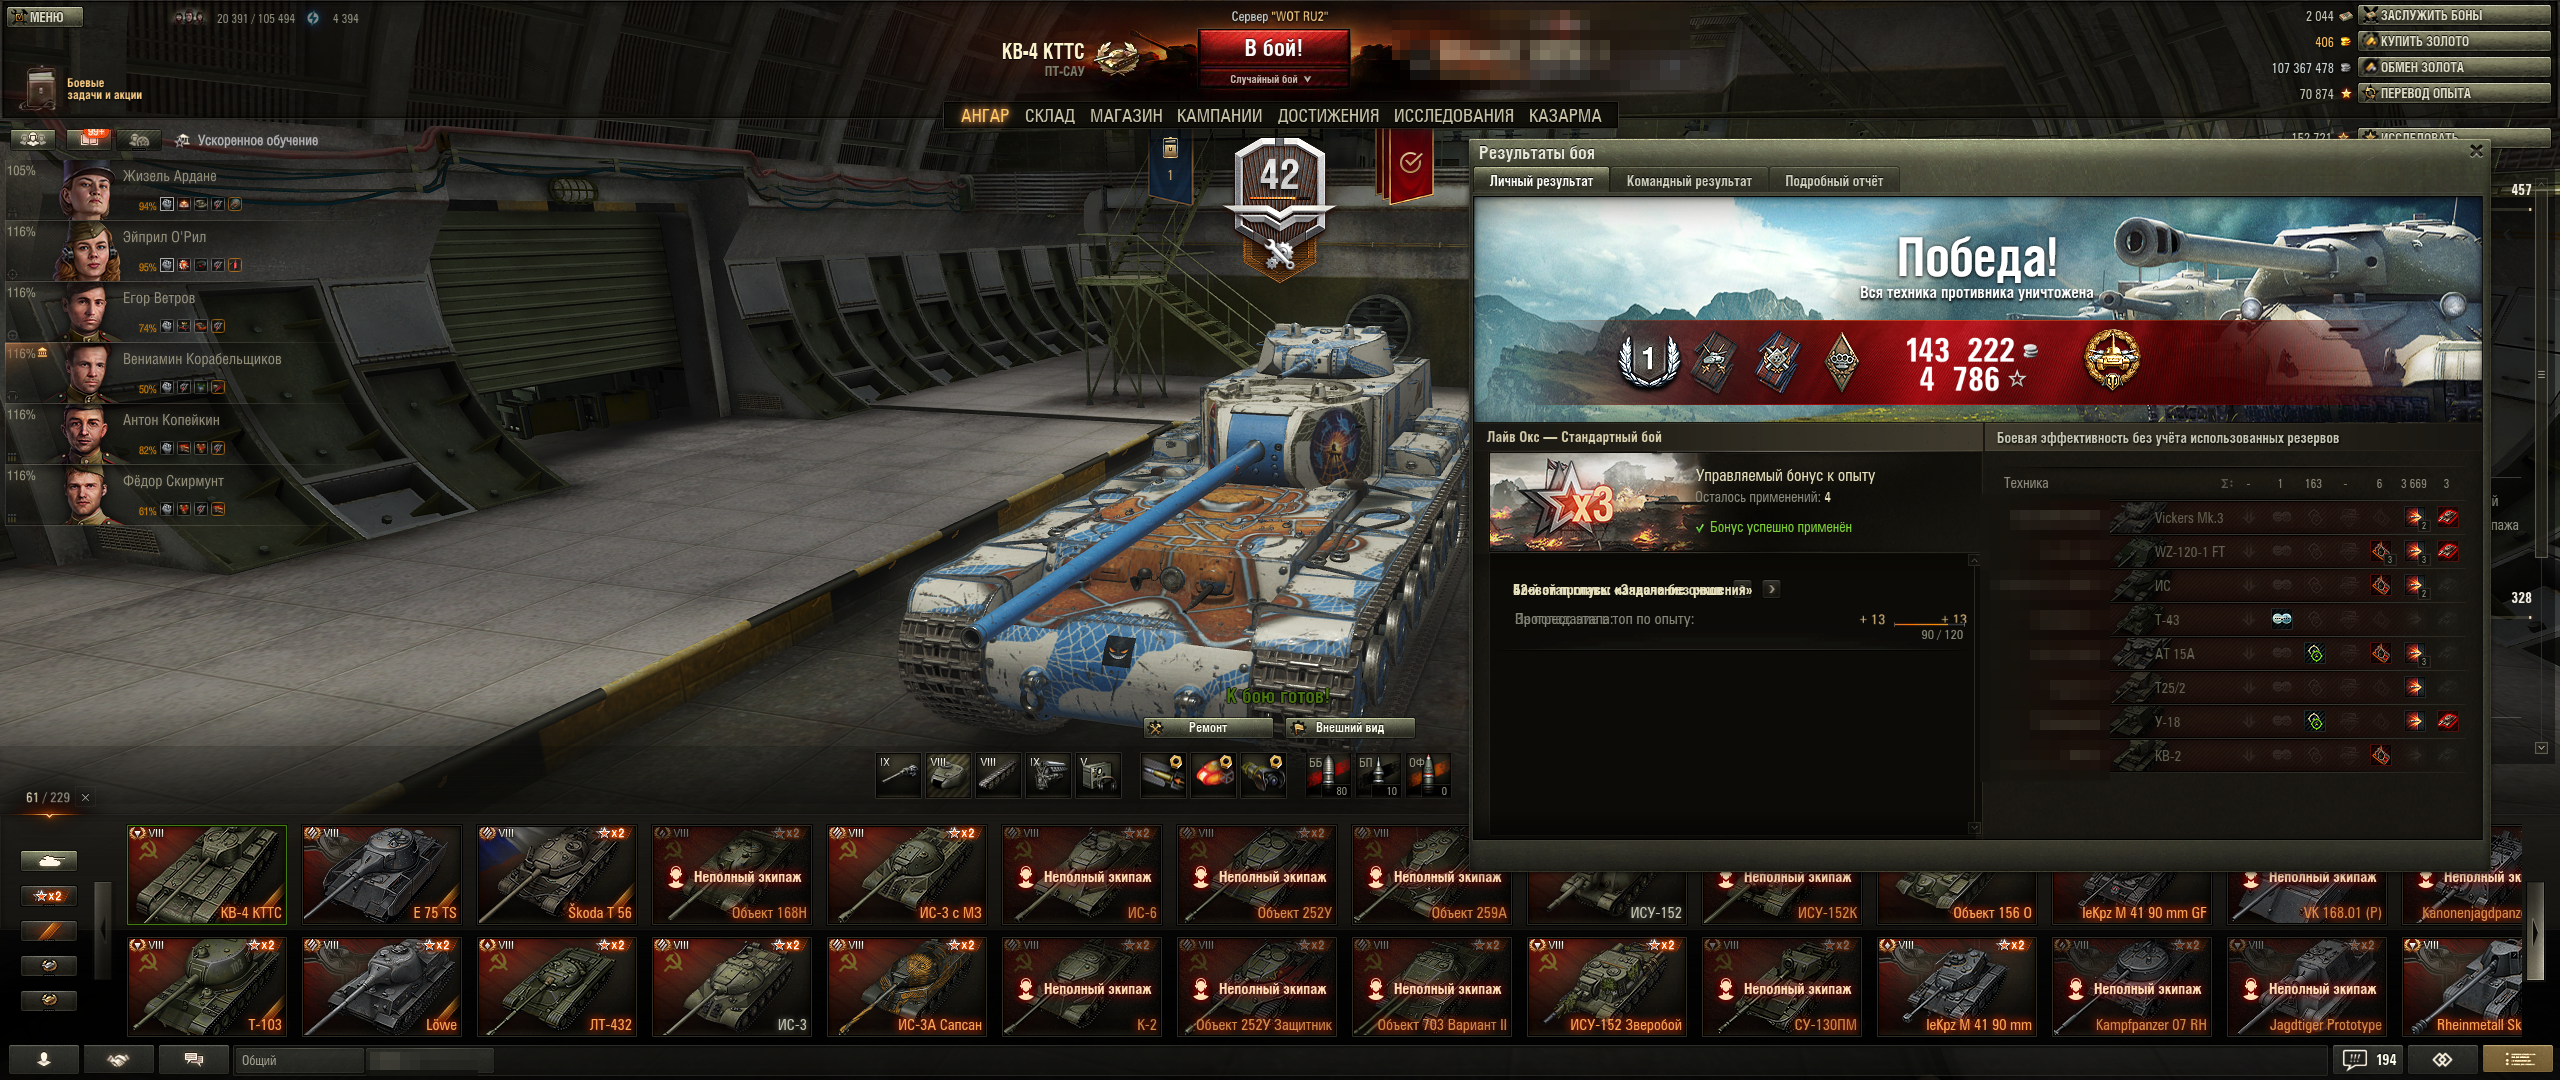Open the tank carousel filter panel button
The image size is (2560, 1080).
[48, 861]
